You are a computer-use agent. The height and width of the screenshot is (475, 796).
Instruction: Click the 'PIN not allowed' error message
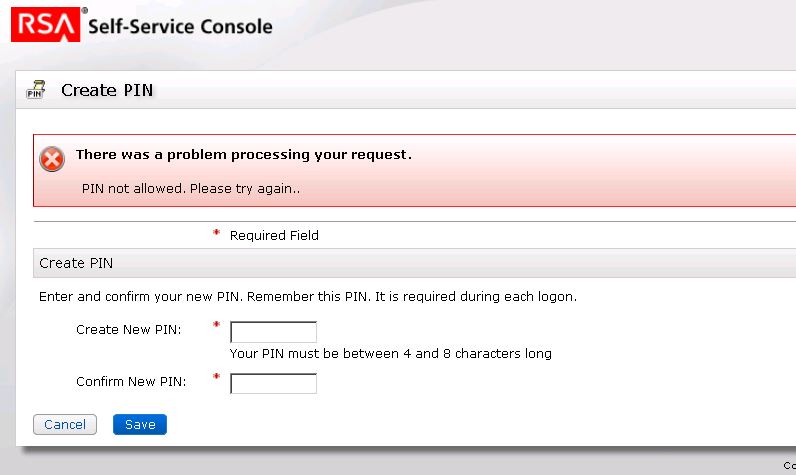(190, 188)
